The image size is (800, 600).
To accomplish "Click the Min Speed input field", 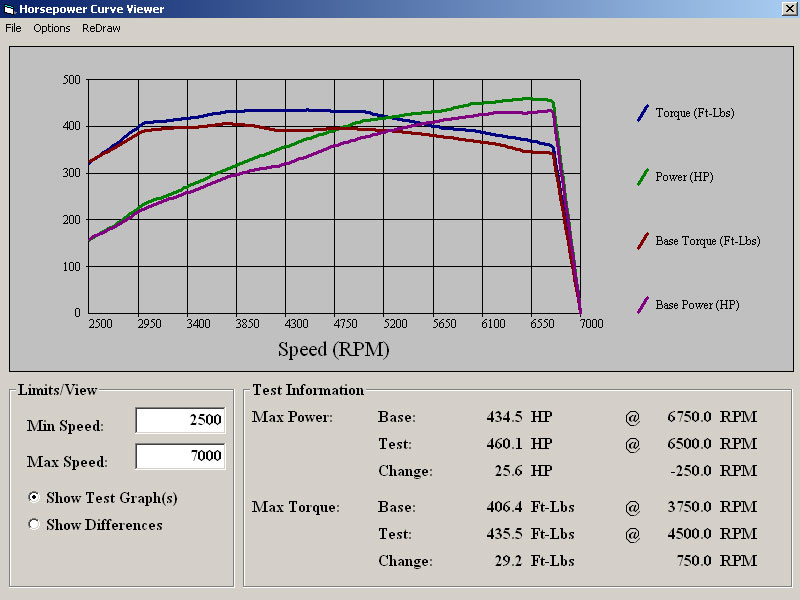I will coord(180,420).
